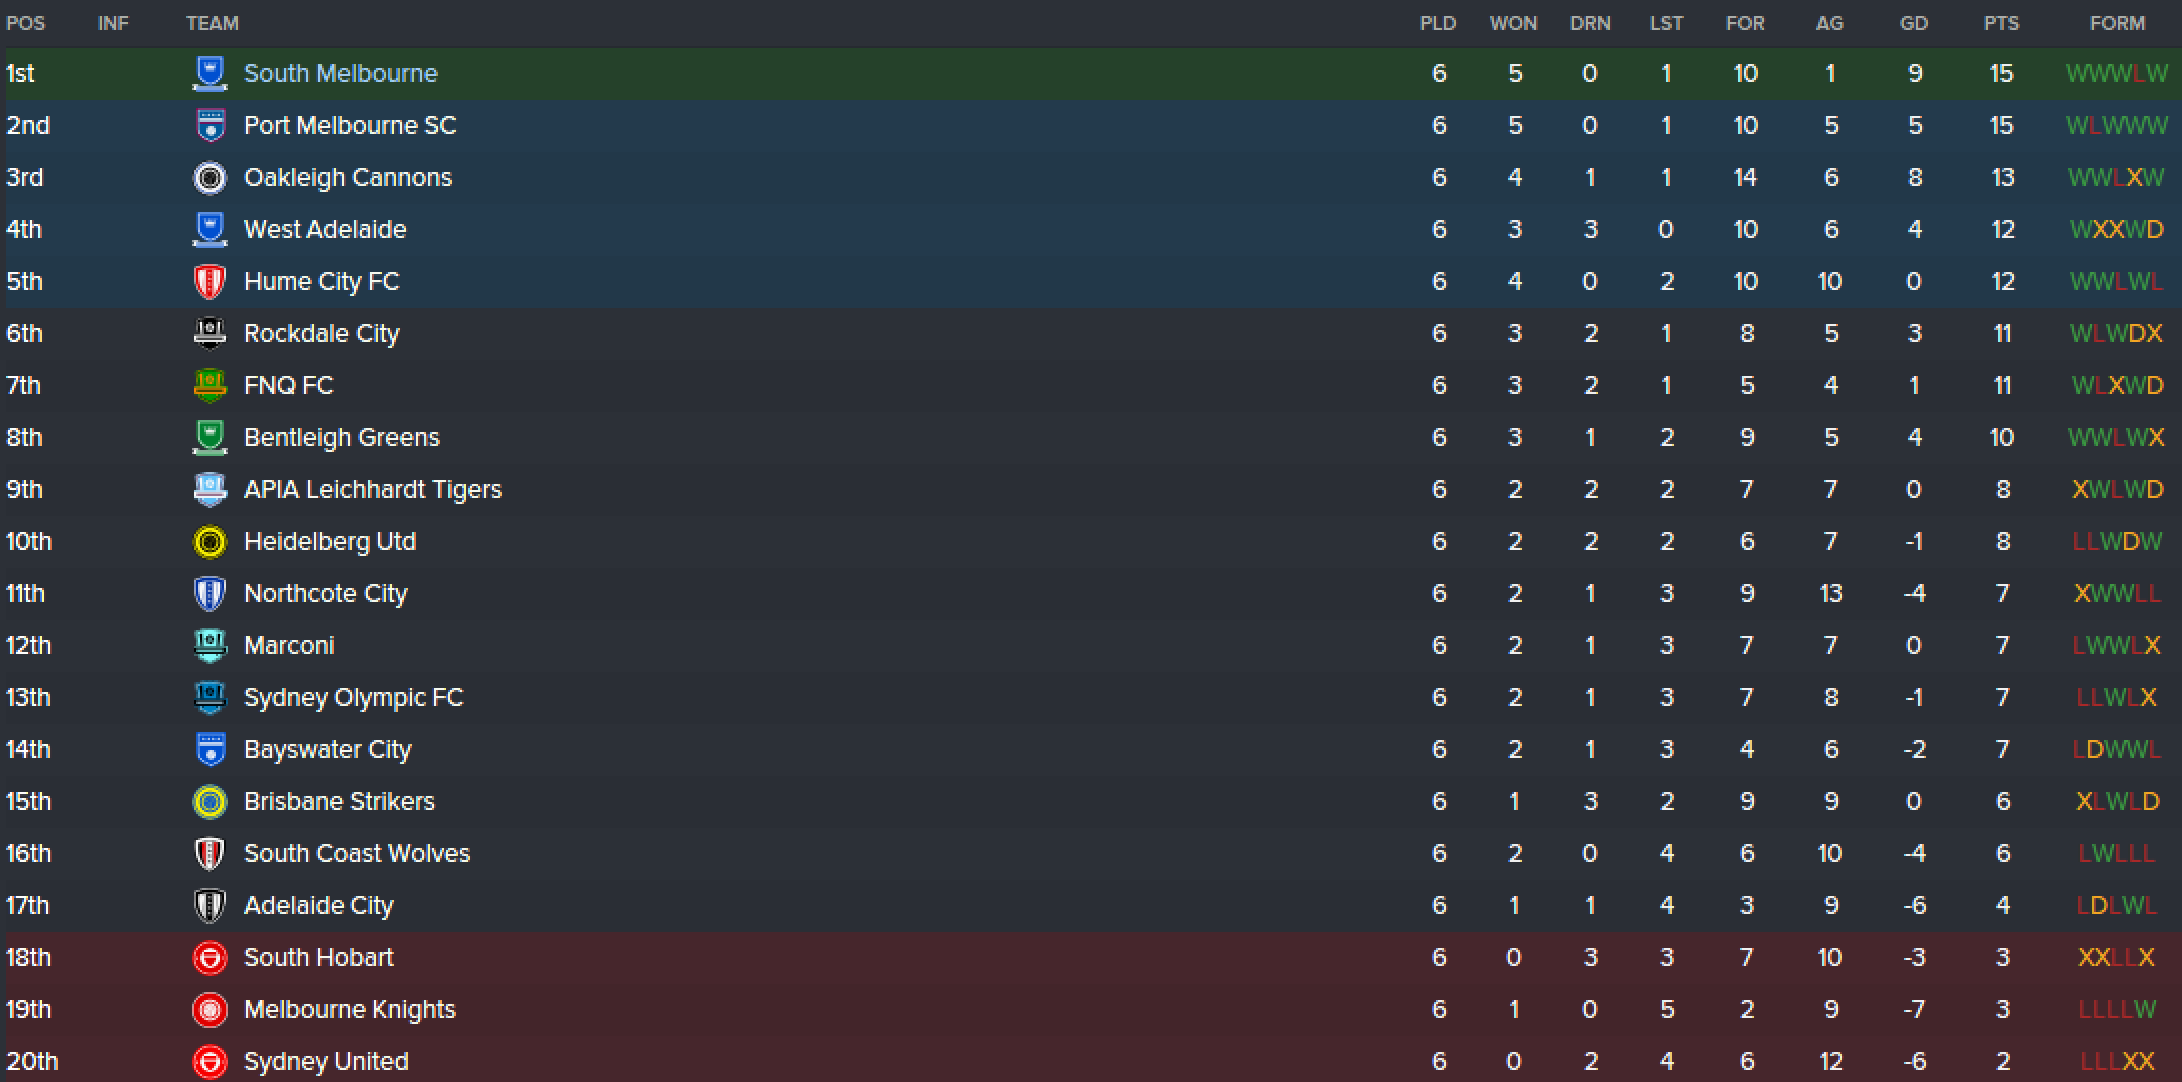This screenshot has width=2182, height=1082.
Task: Click Rockdale City's form results
Action: tap(2116, 333)
